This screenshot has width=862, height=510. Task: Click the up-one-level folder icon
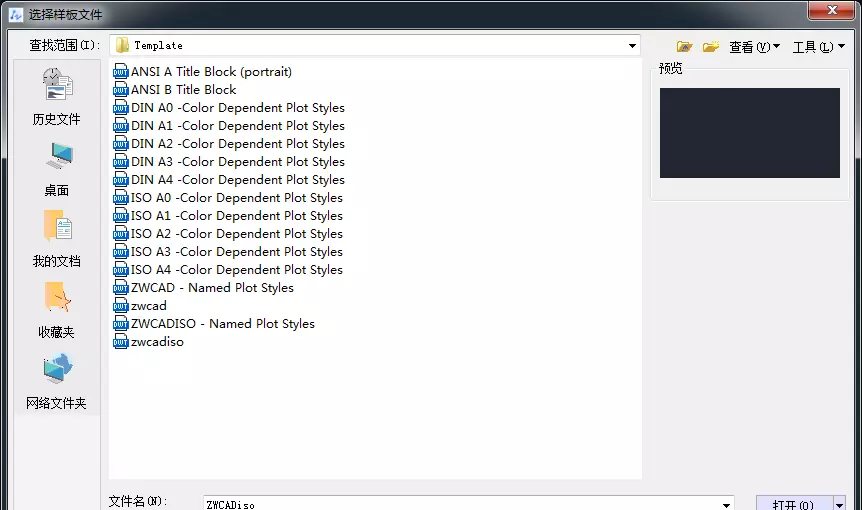[684, 47]
